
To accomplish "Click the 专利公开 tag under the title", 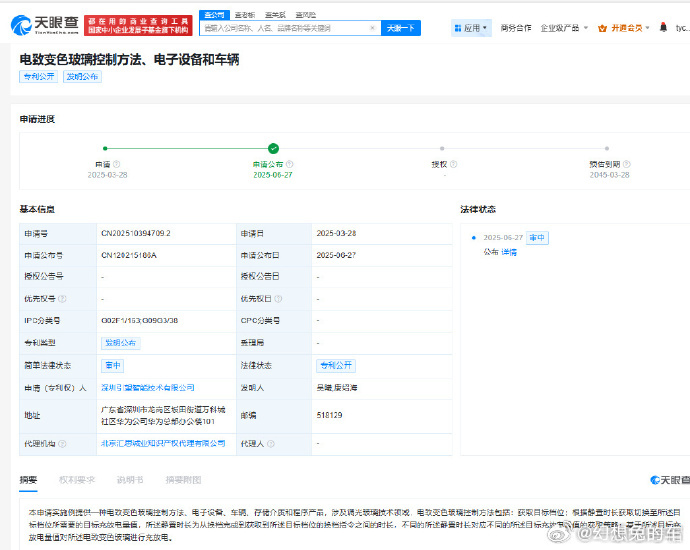I will point(39,77).
